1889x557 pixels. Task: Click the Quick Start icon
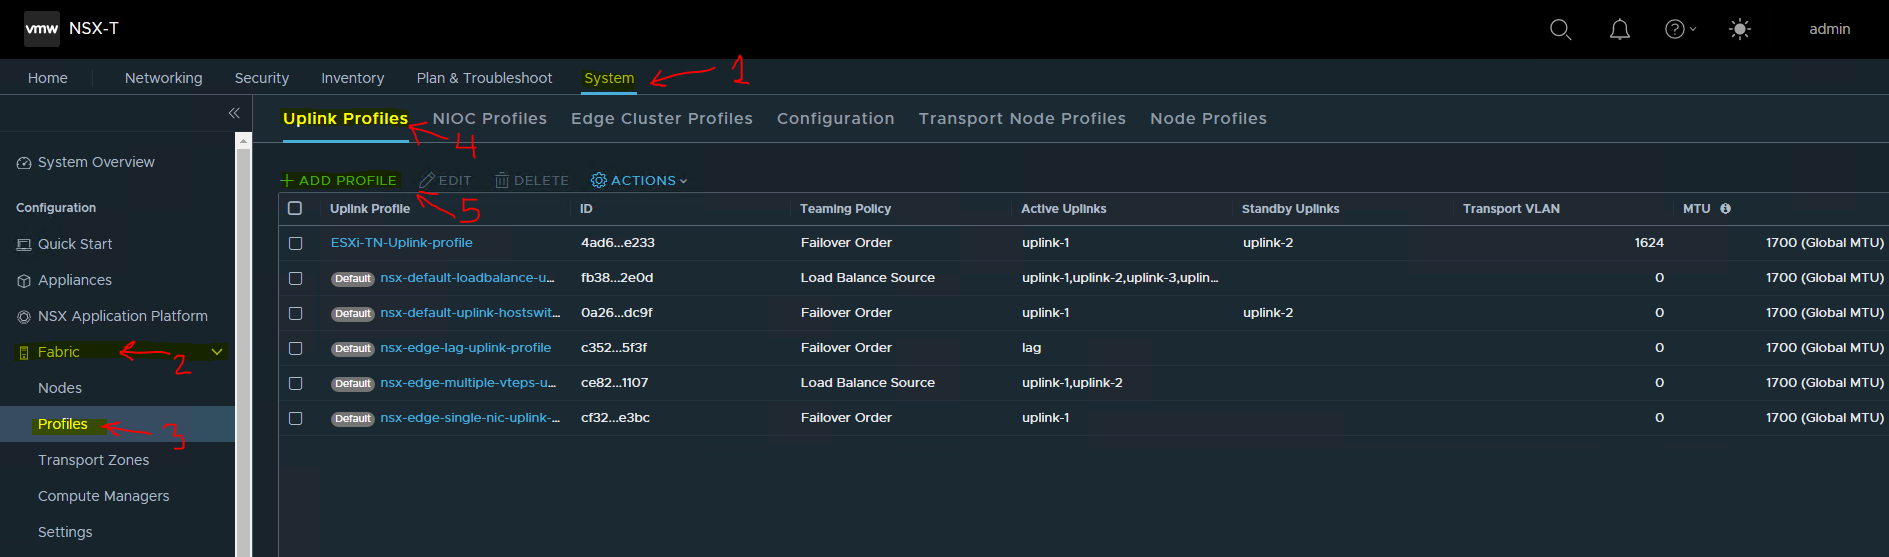24,245
